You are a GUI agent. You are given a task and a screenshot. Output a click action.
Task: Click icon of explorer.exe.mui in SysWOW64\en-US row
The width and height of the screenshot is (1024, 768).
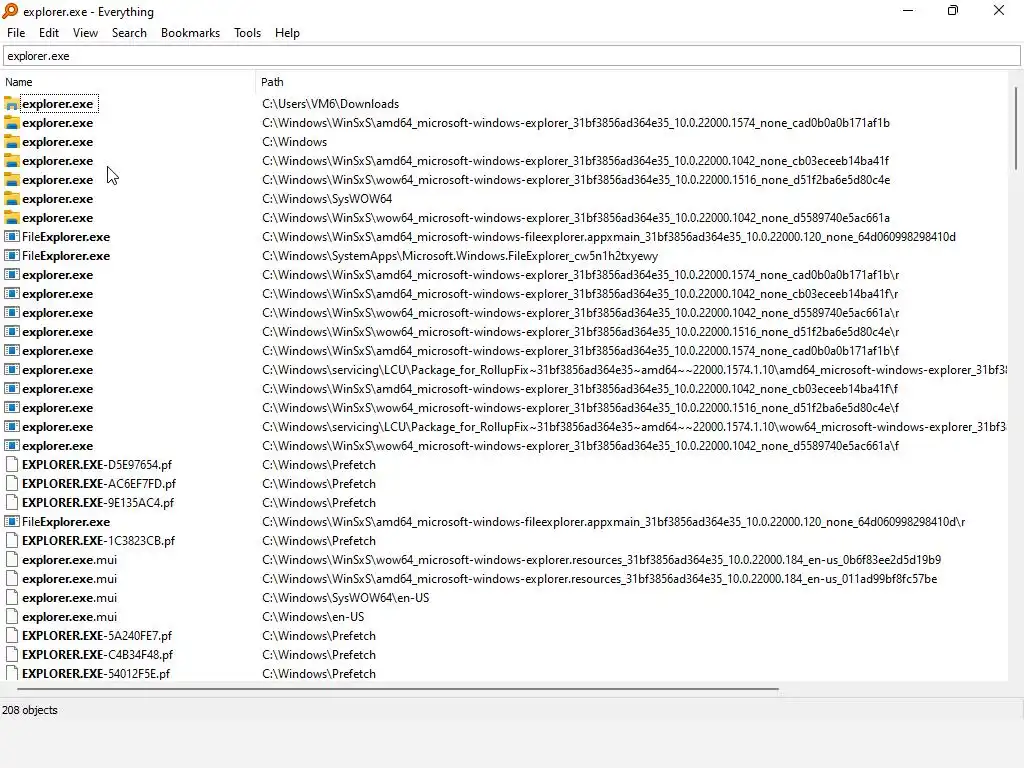12,598
